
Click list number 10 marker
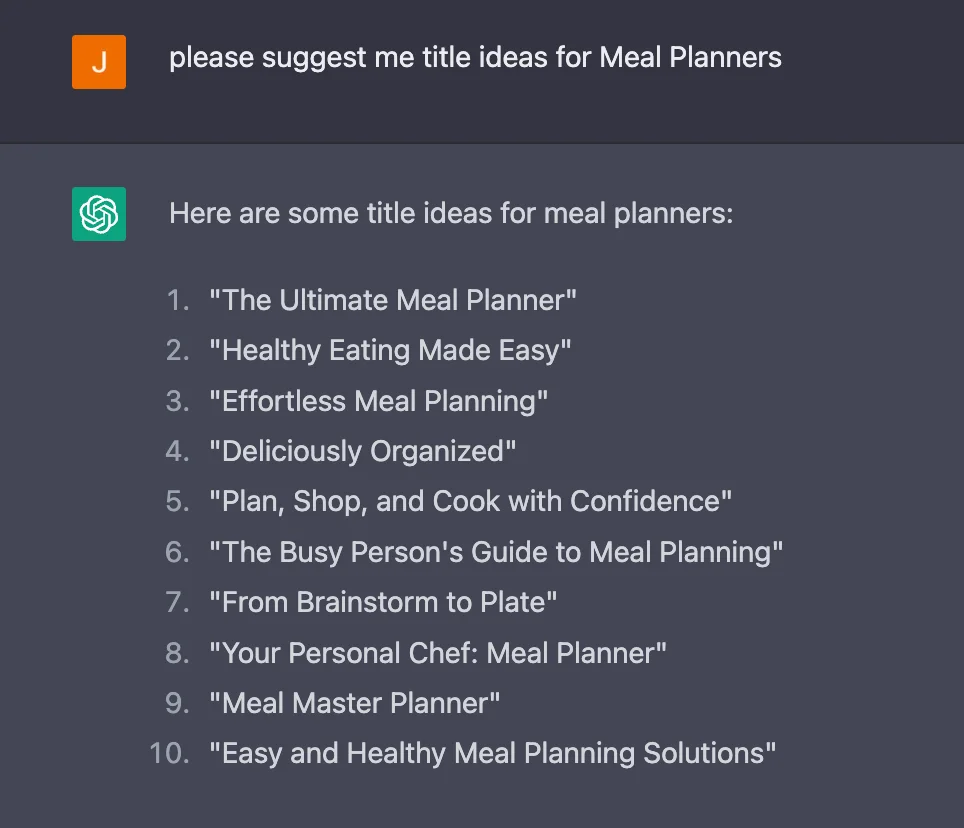click(170, 754)
